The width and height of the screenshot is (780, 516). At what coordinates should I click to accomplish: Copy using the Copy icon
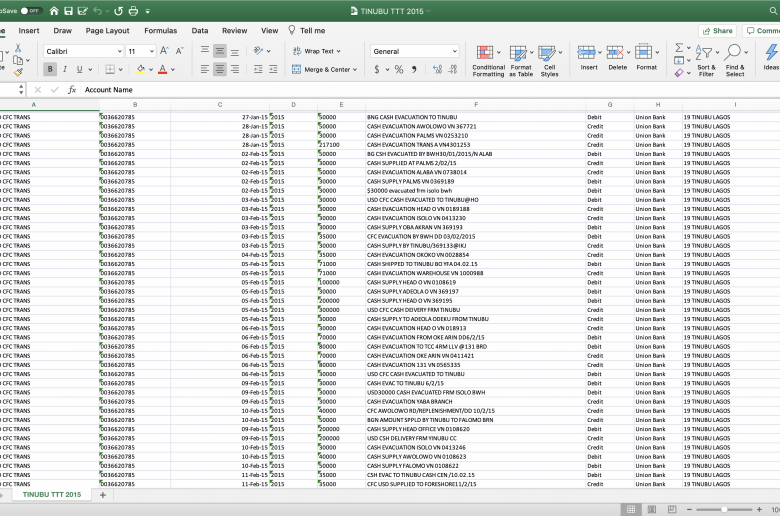pos(18,60)
